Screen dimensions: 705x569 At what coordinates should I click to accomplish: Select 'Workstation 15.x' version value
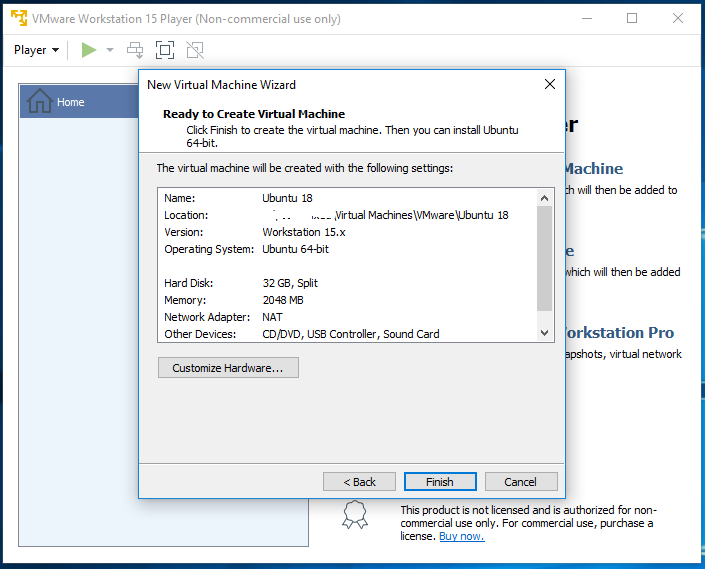coord(304,232)
